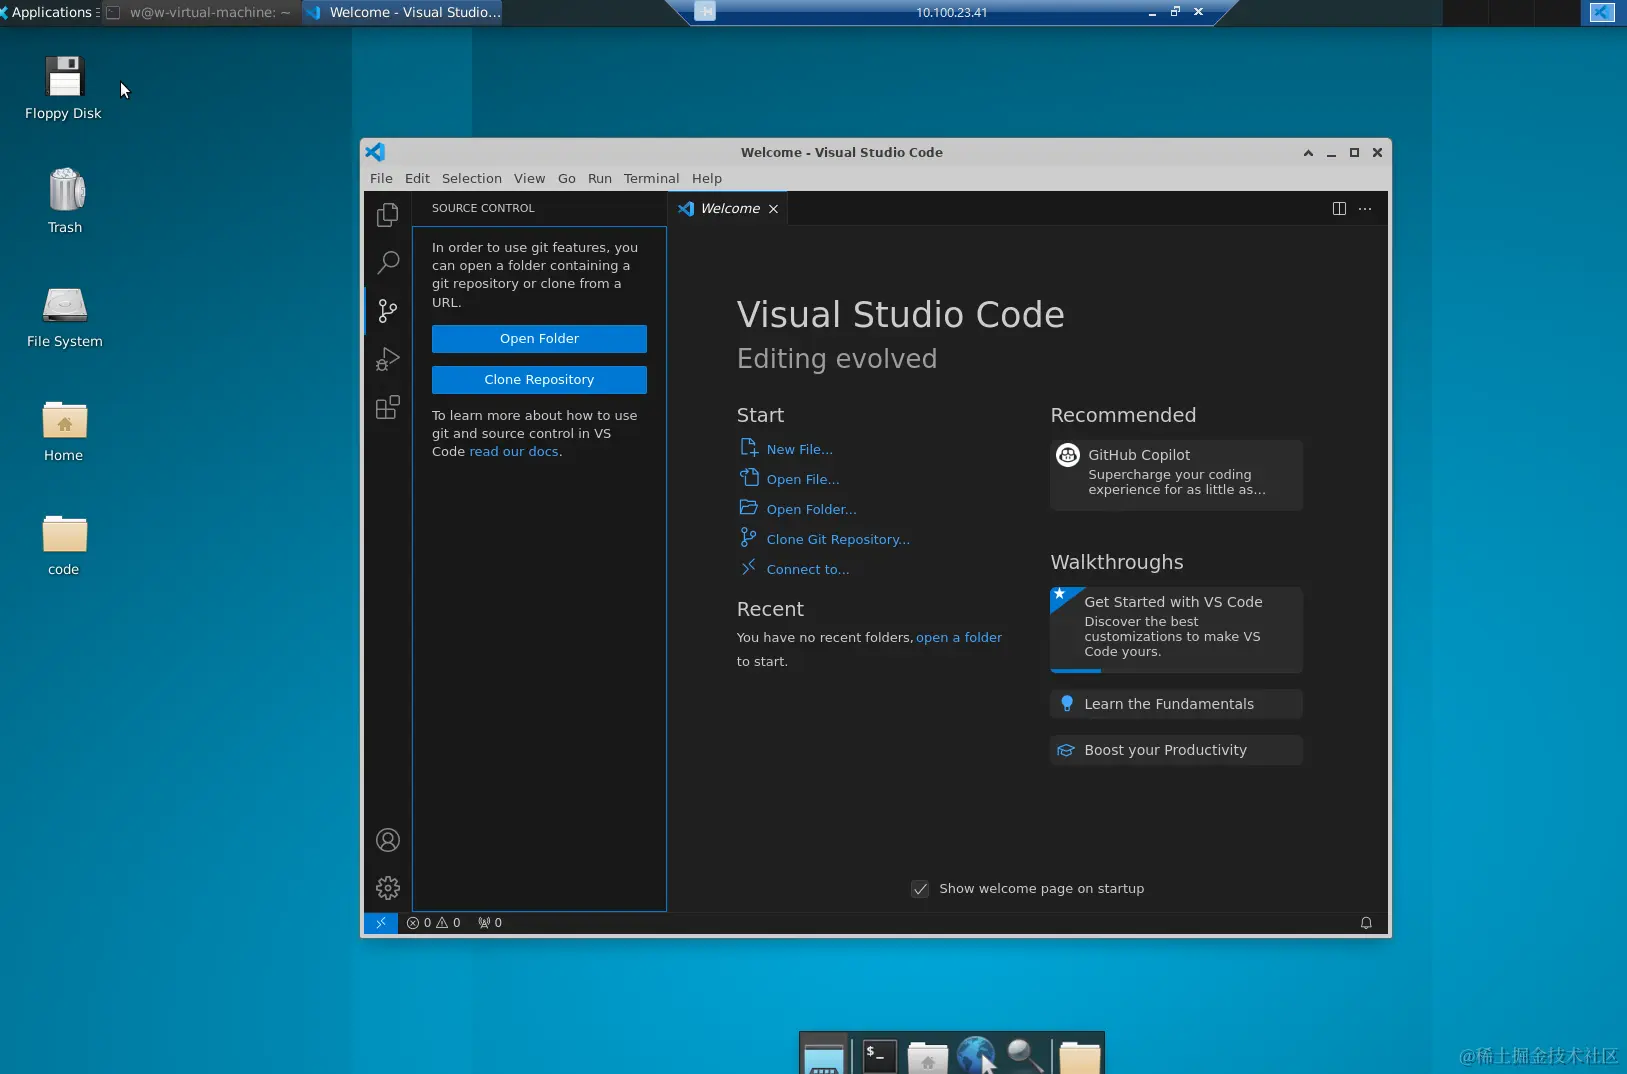Open the Extensions view

(388, 407)
